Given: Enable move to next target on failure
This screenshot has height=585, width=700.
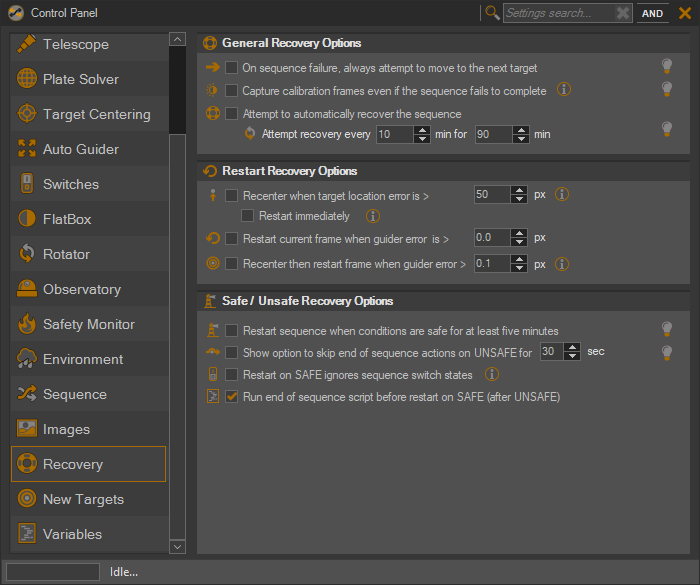Looking at the screenshot, I should [231, 67].
